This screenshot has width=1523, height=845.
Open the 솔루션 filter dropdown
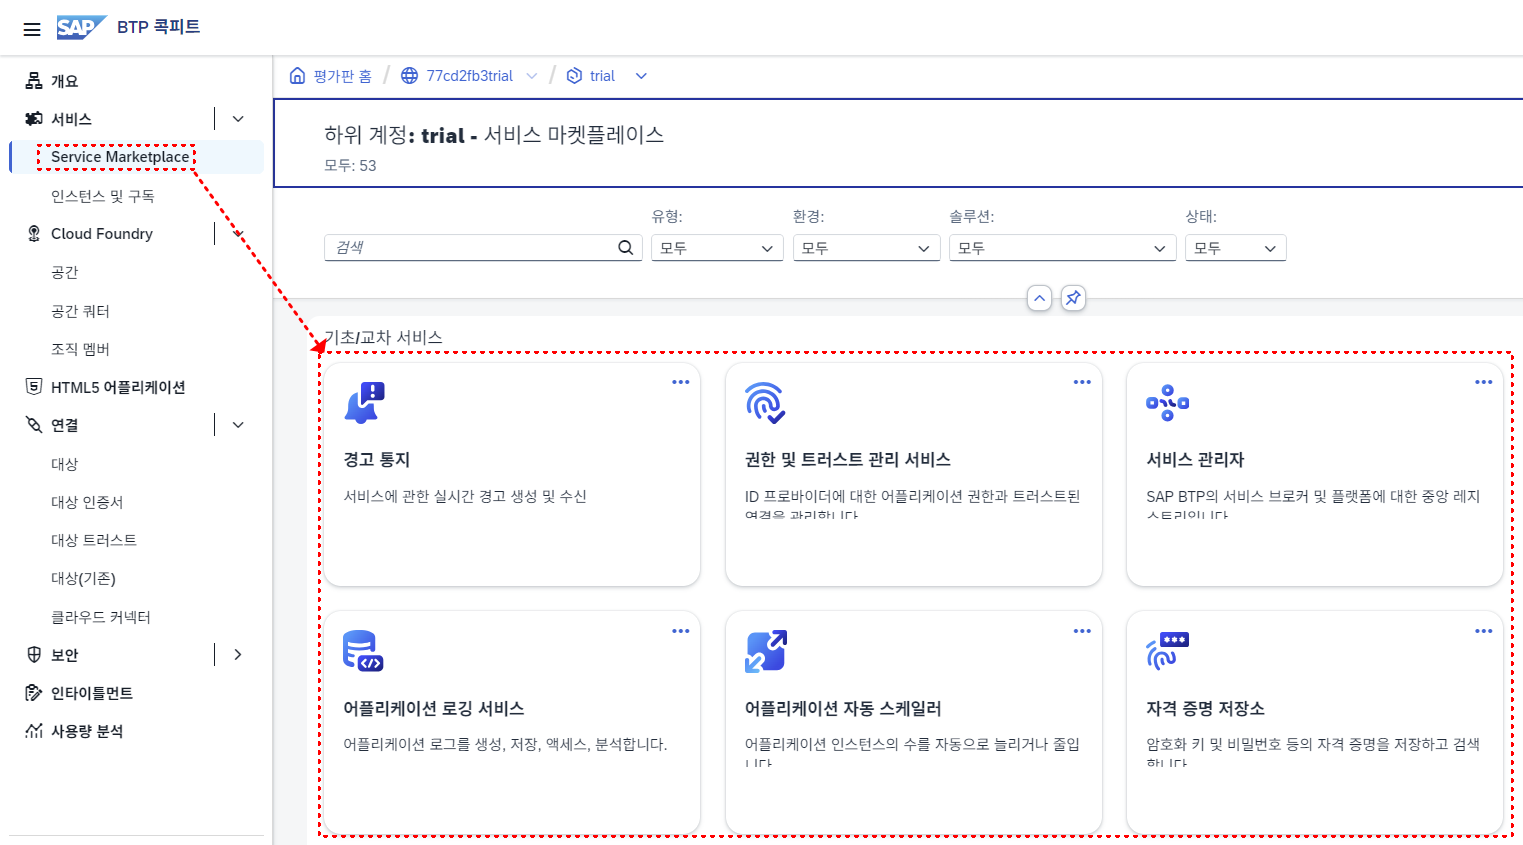tap(1063, 248)
